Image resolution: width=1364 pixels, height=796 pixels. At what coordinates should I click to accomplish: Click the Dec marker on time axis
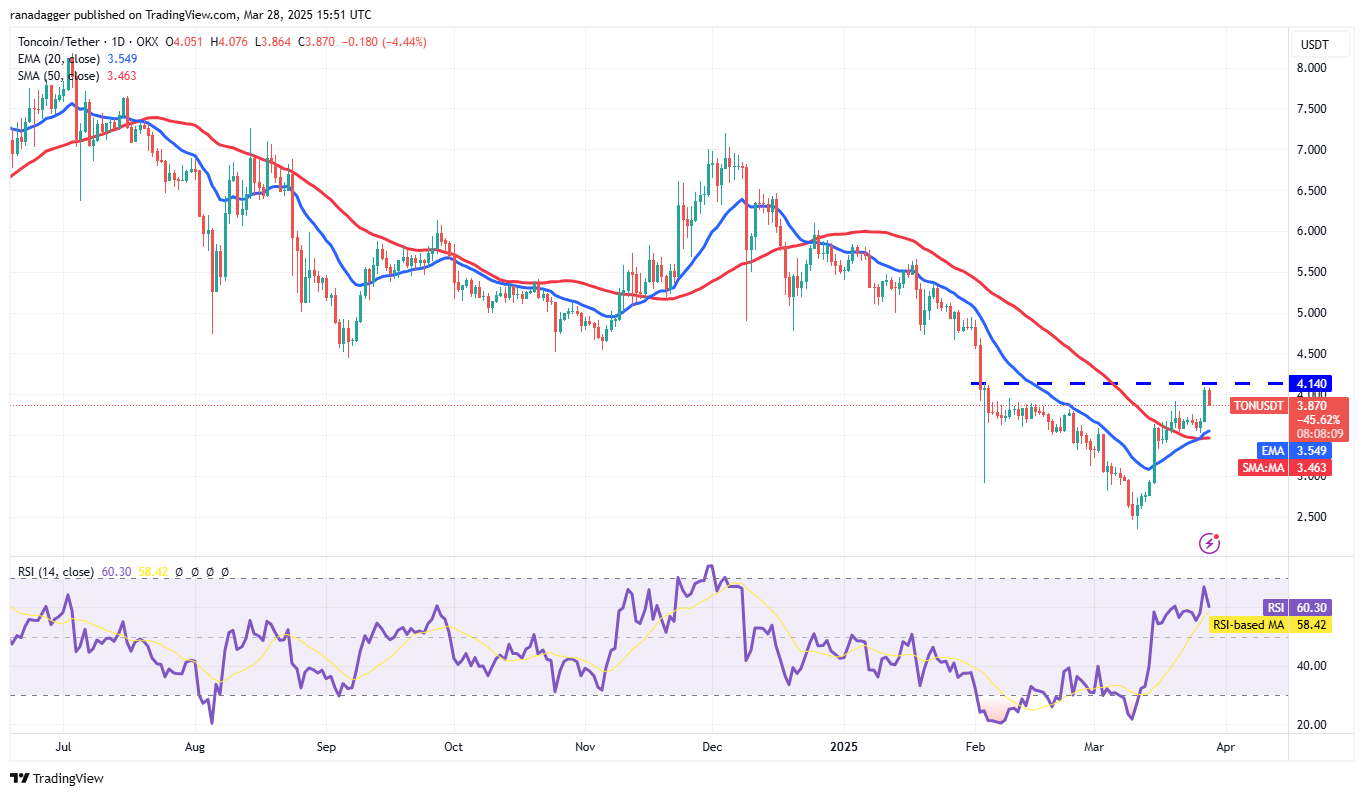(713, 746)
